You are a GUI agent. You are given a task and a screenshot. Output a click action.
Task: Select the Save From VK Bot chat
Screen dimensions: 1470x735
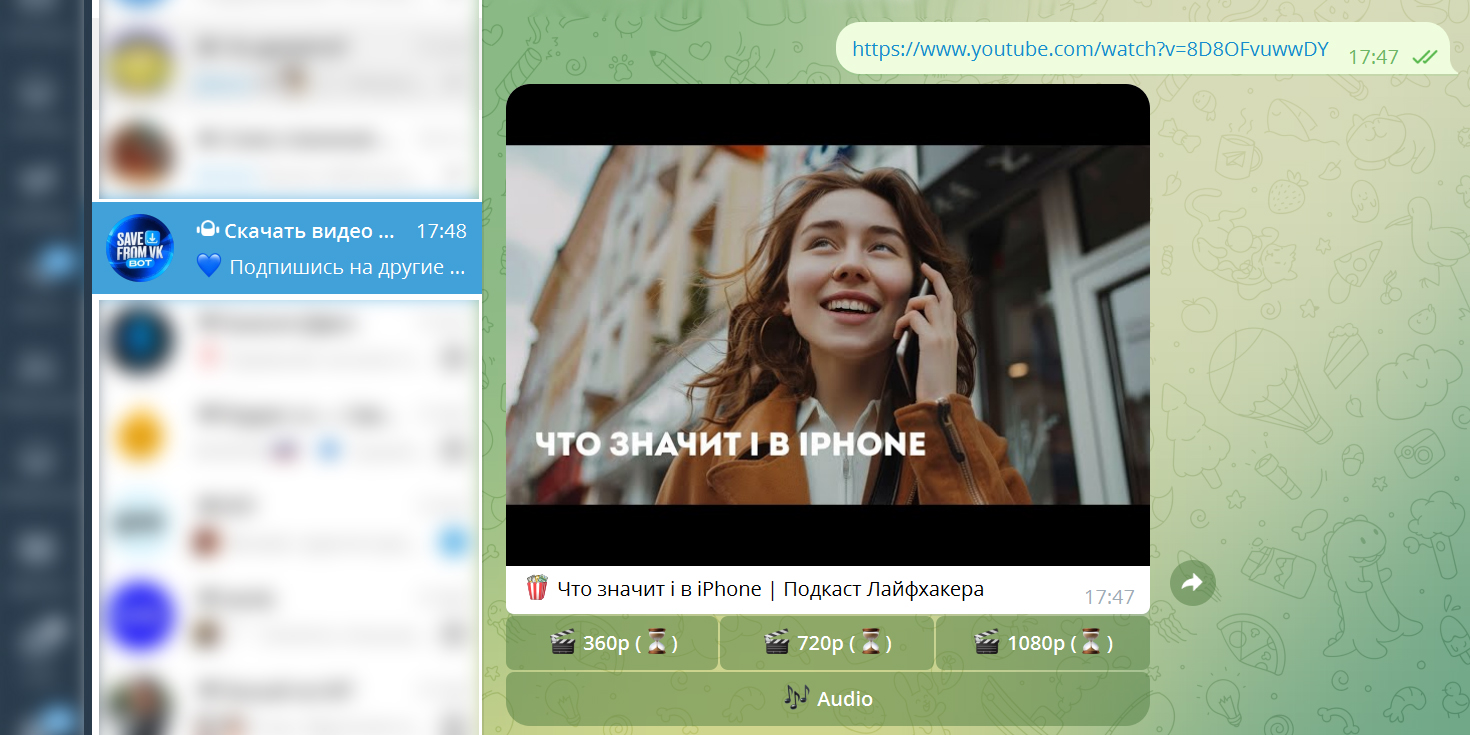click(287, 248)
